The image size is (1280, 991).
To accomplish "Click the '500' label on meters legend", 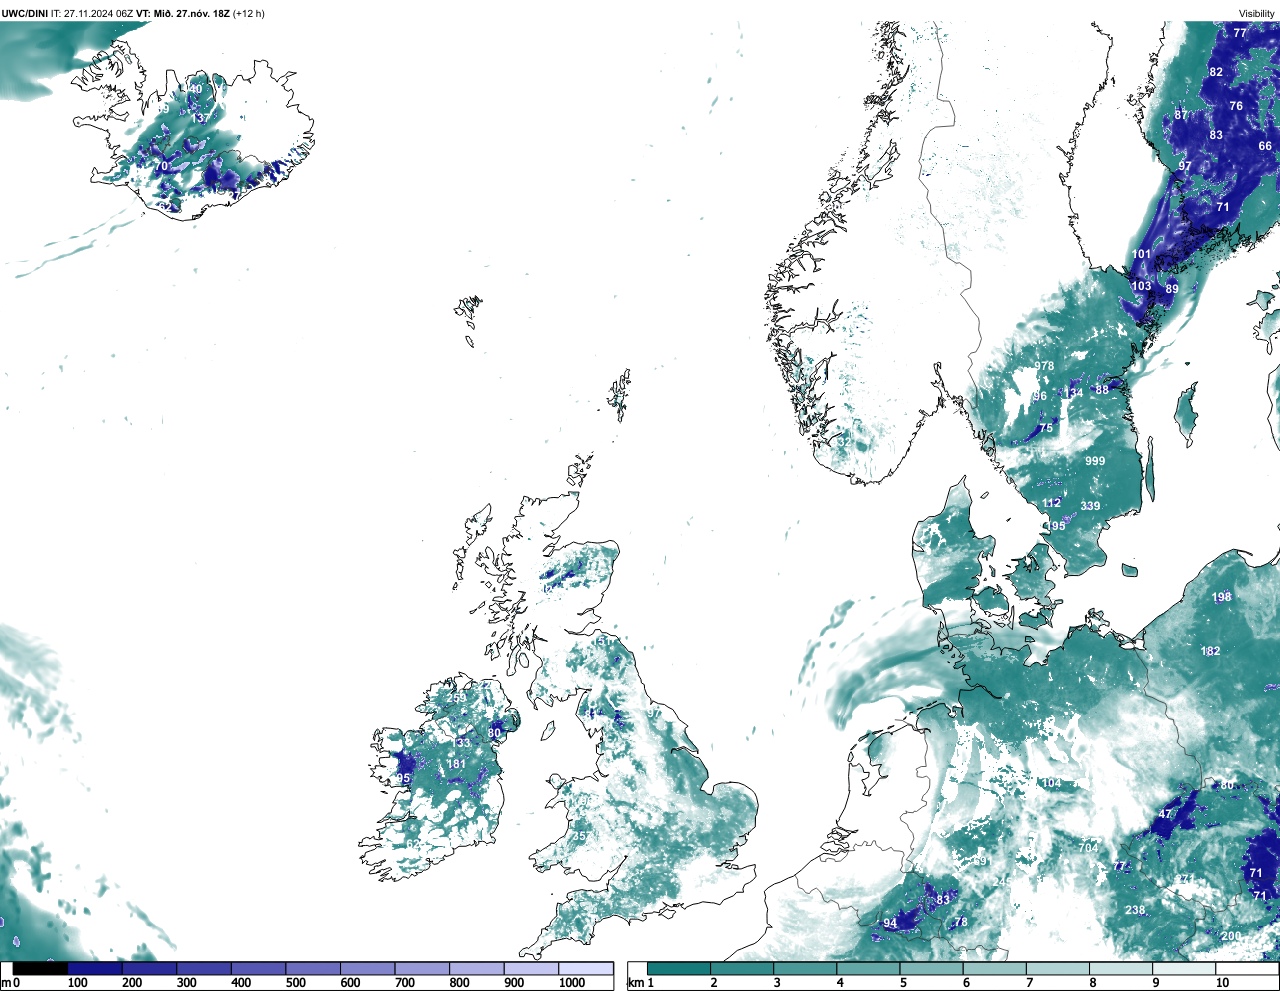I will (x=296, y=983).
